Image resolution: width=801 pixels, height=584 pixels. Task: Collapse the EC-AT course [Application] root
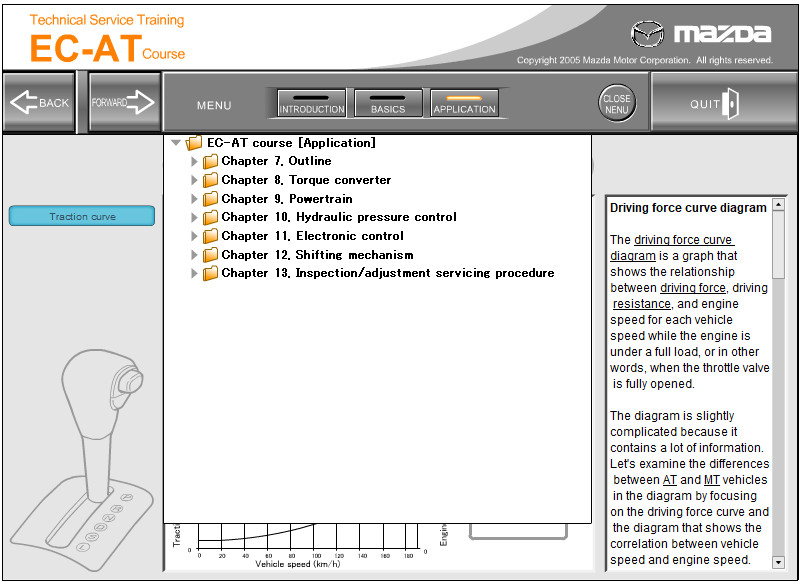pyautogui.click(x=176, y=143)
